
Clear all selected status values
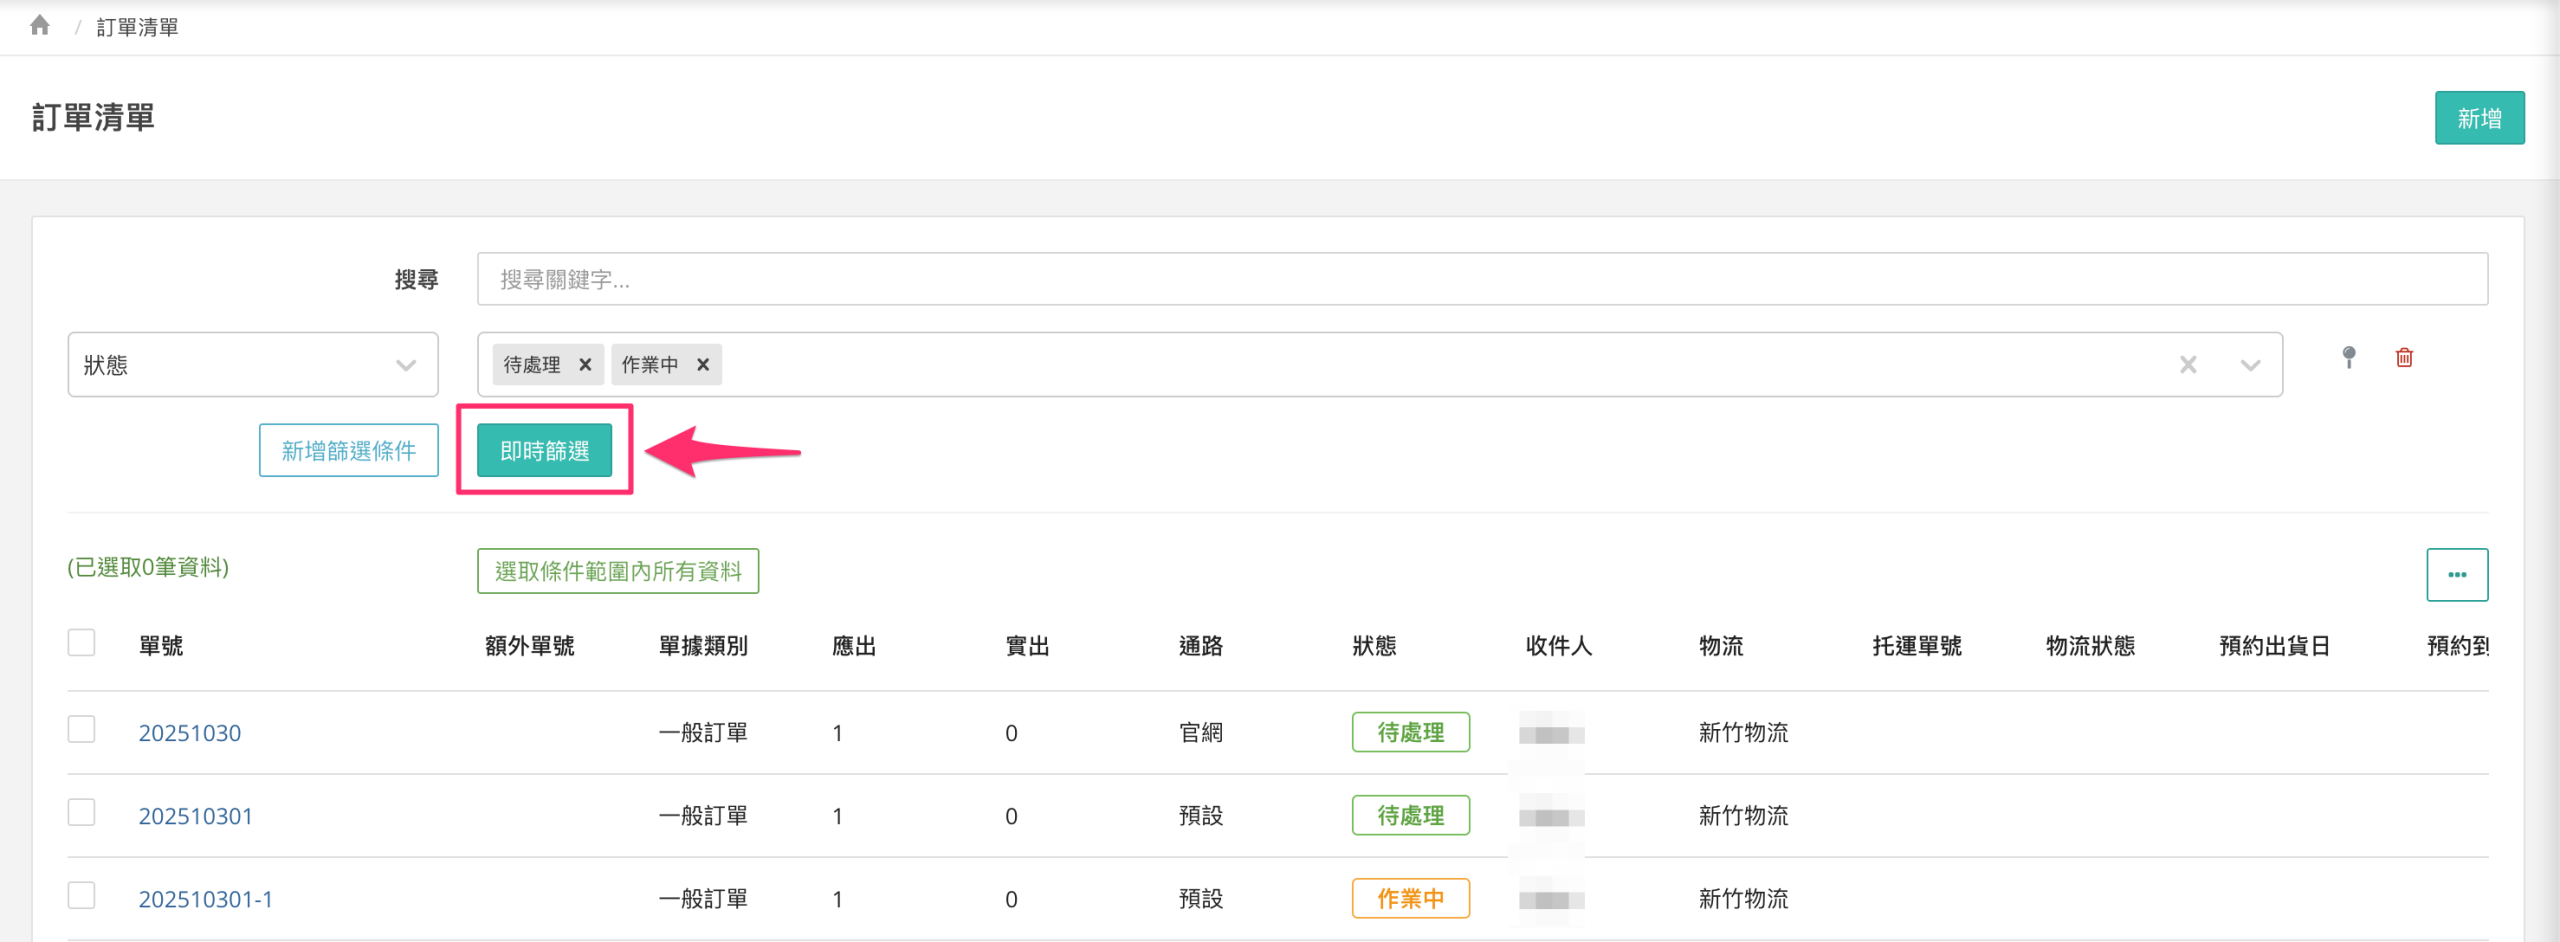pyautogui.click(x=2188, y=365)
